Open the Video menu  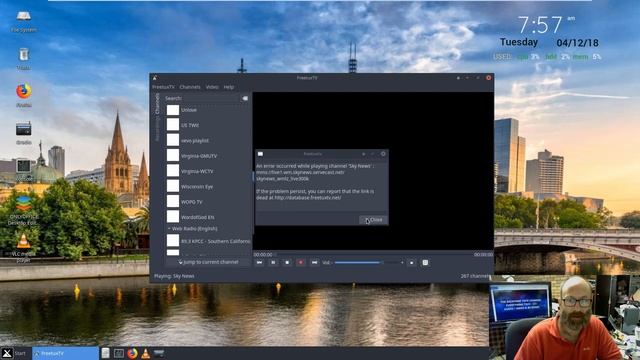pos(212,87)
